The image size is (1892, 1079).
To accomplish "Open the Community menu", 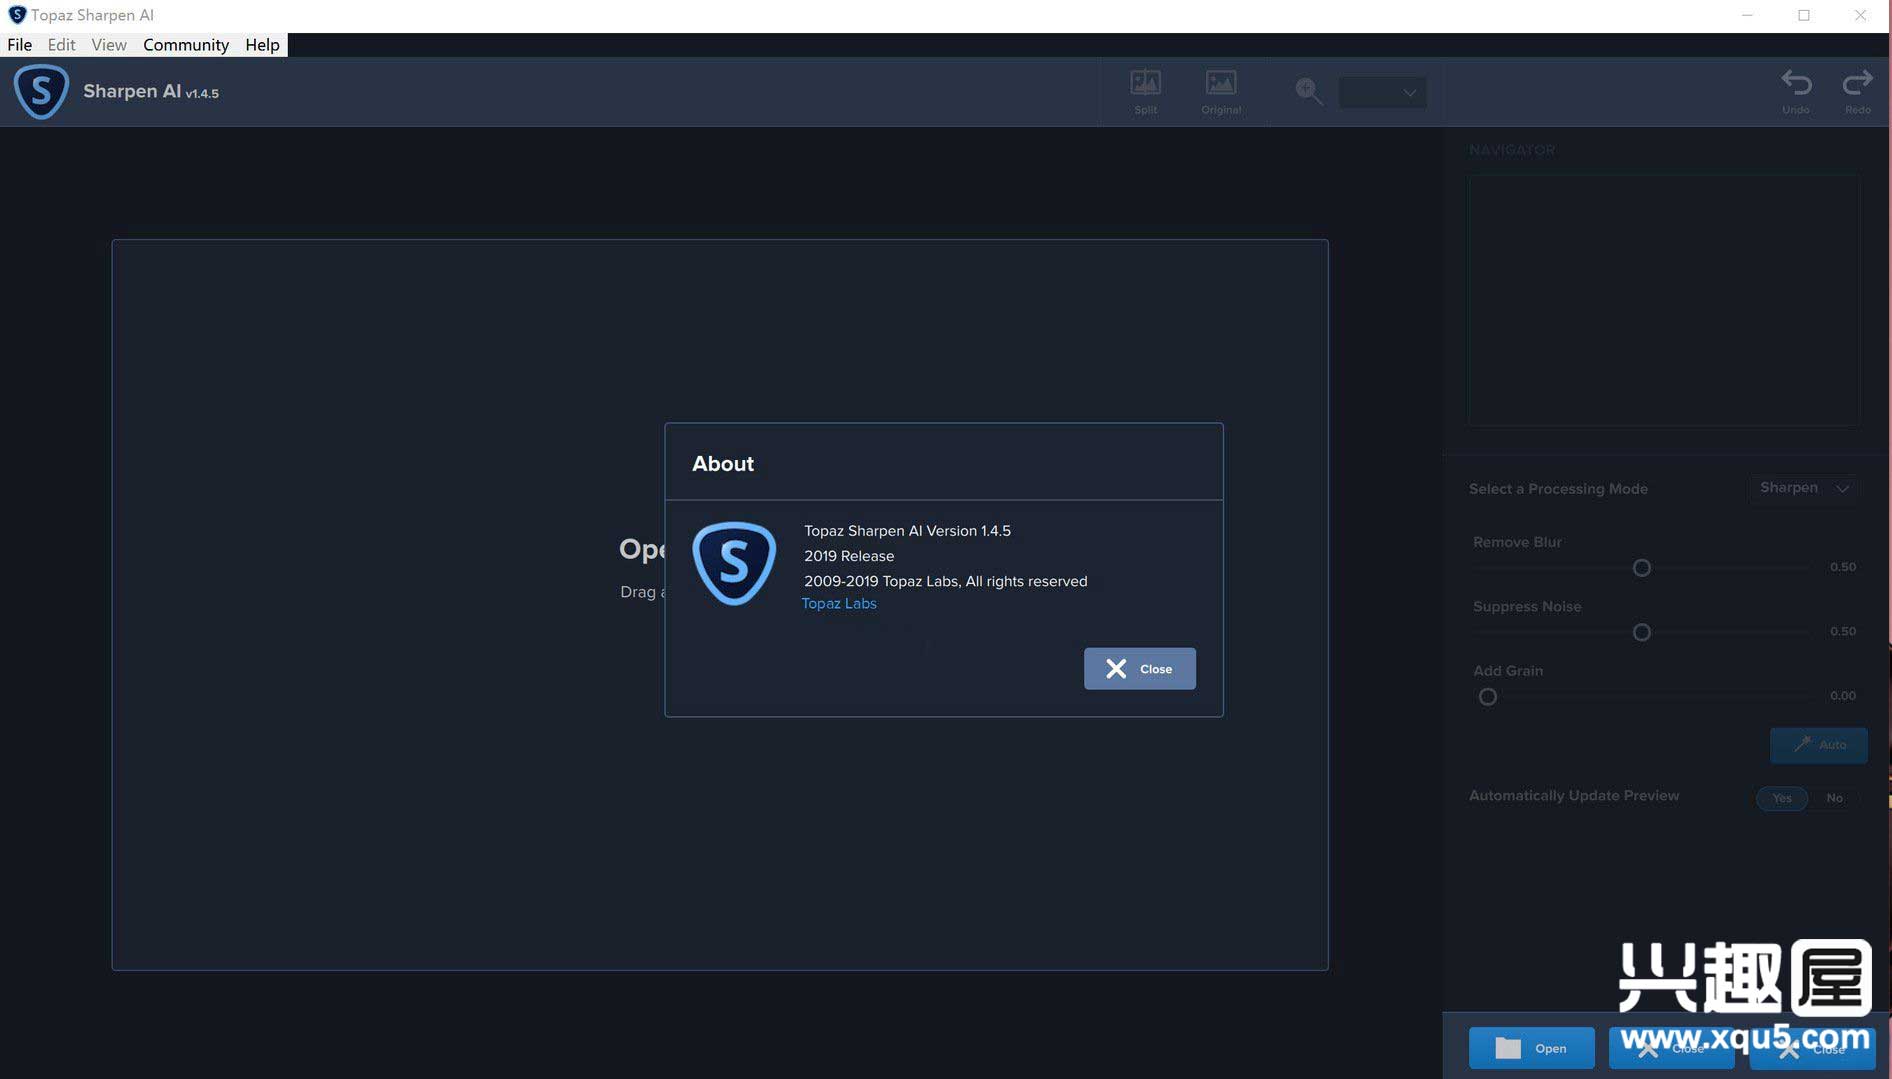I will tap(186, 44).
